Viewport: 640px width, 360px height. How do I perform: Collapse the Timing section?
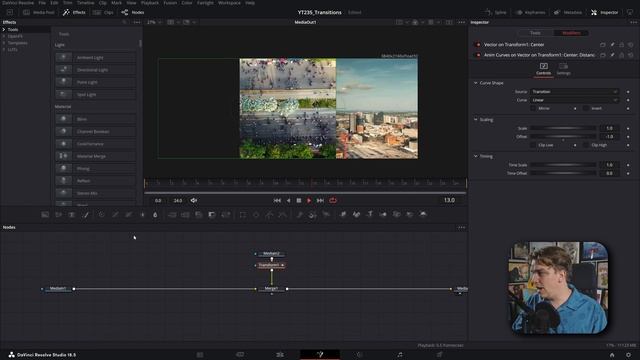[476, 156]
